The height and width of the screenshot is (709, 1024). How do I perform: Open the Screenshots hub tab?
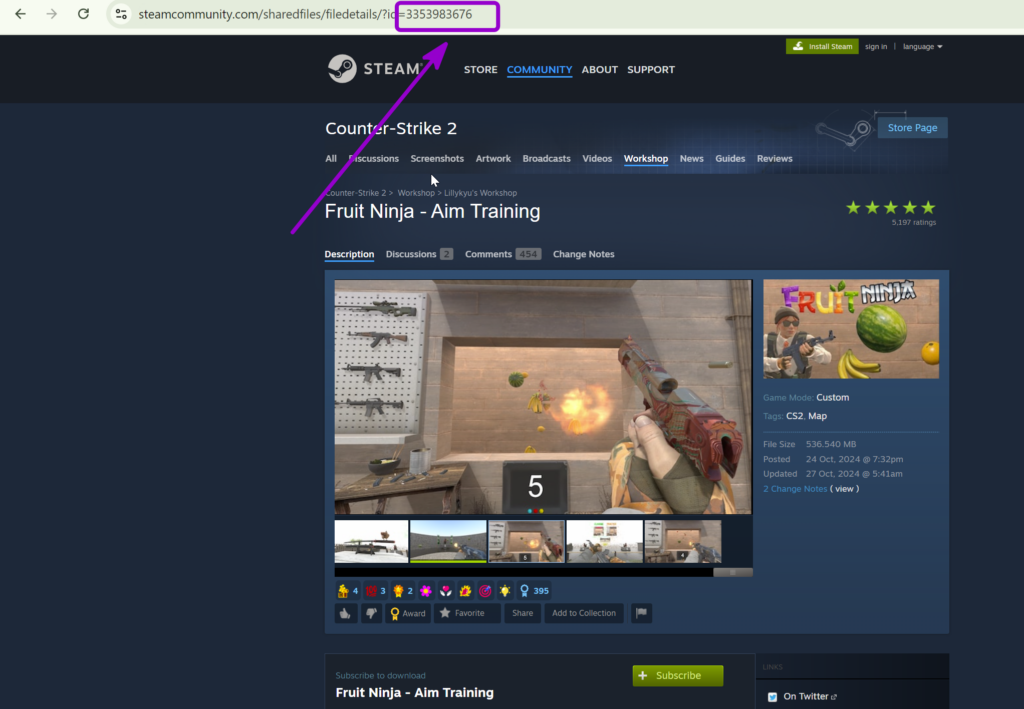(x=437, y=159)
